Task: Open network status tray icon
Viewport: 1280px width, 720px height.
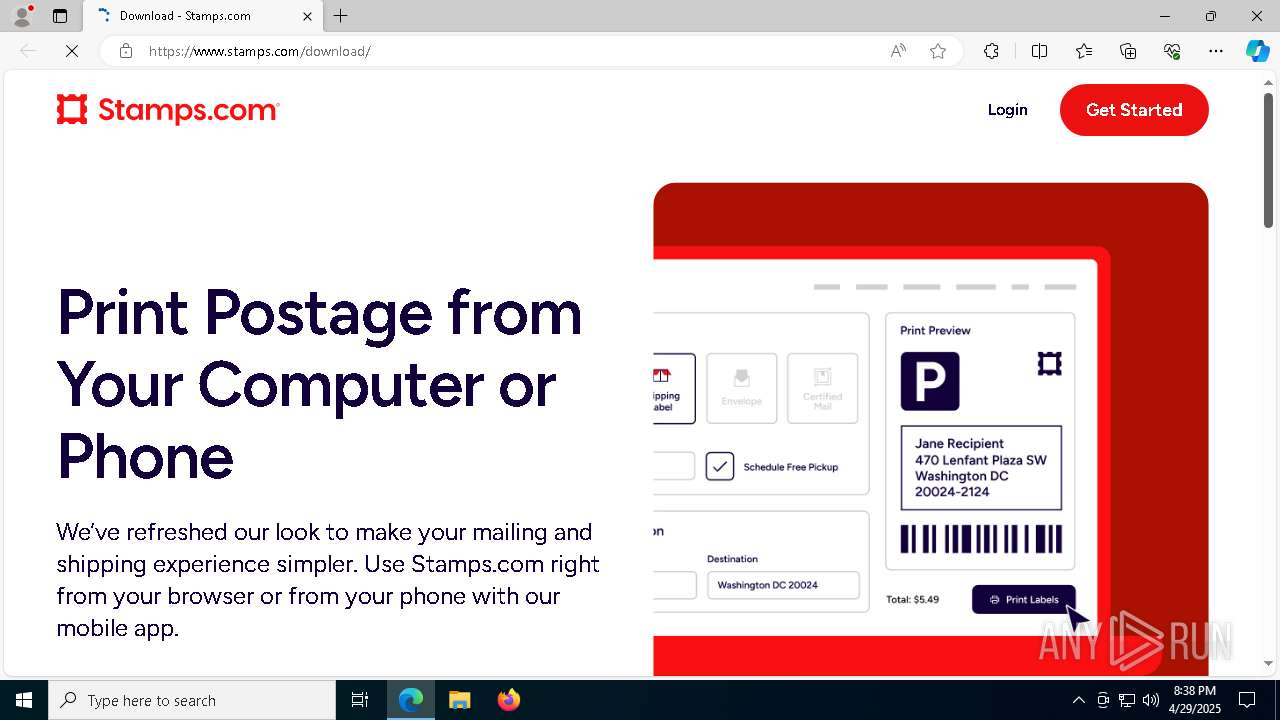Action: [x=1127, y=700]
